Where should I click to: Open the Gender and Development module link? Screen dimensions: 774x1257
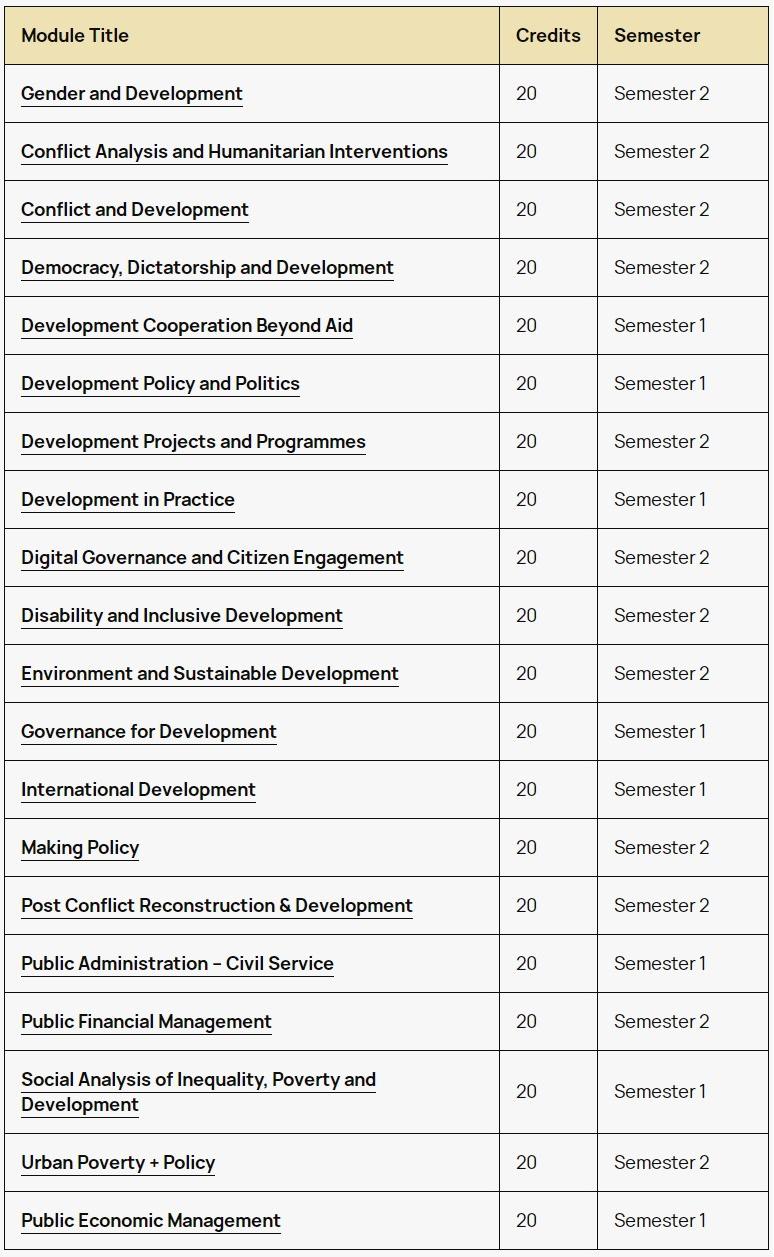[132, 94]
